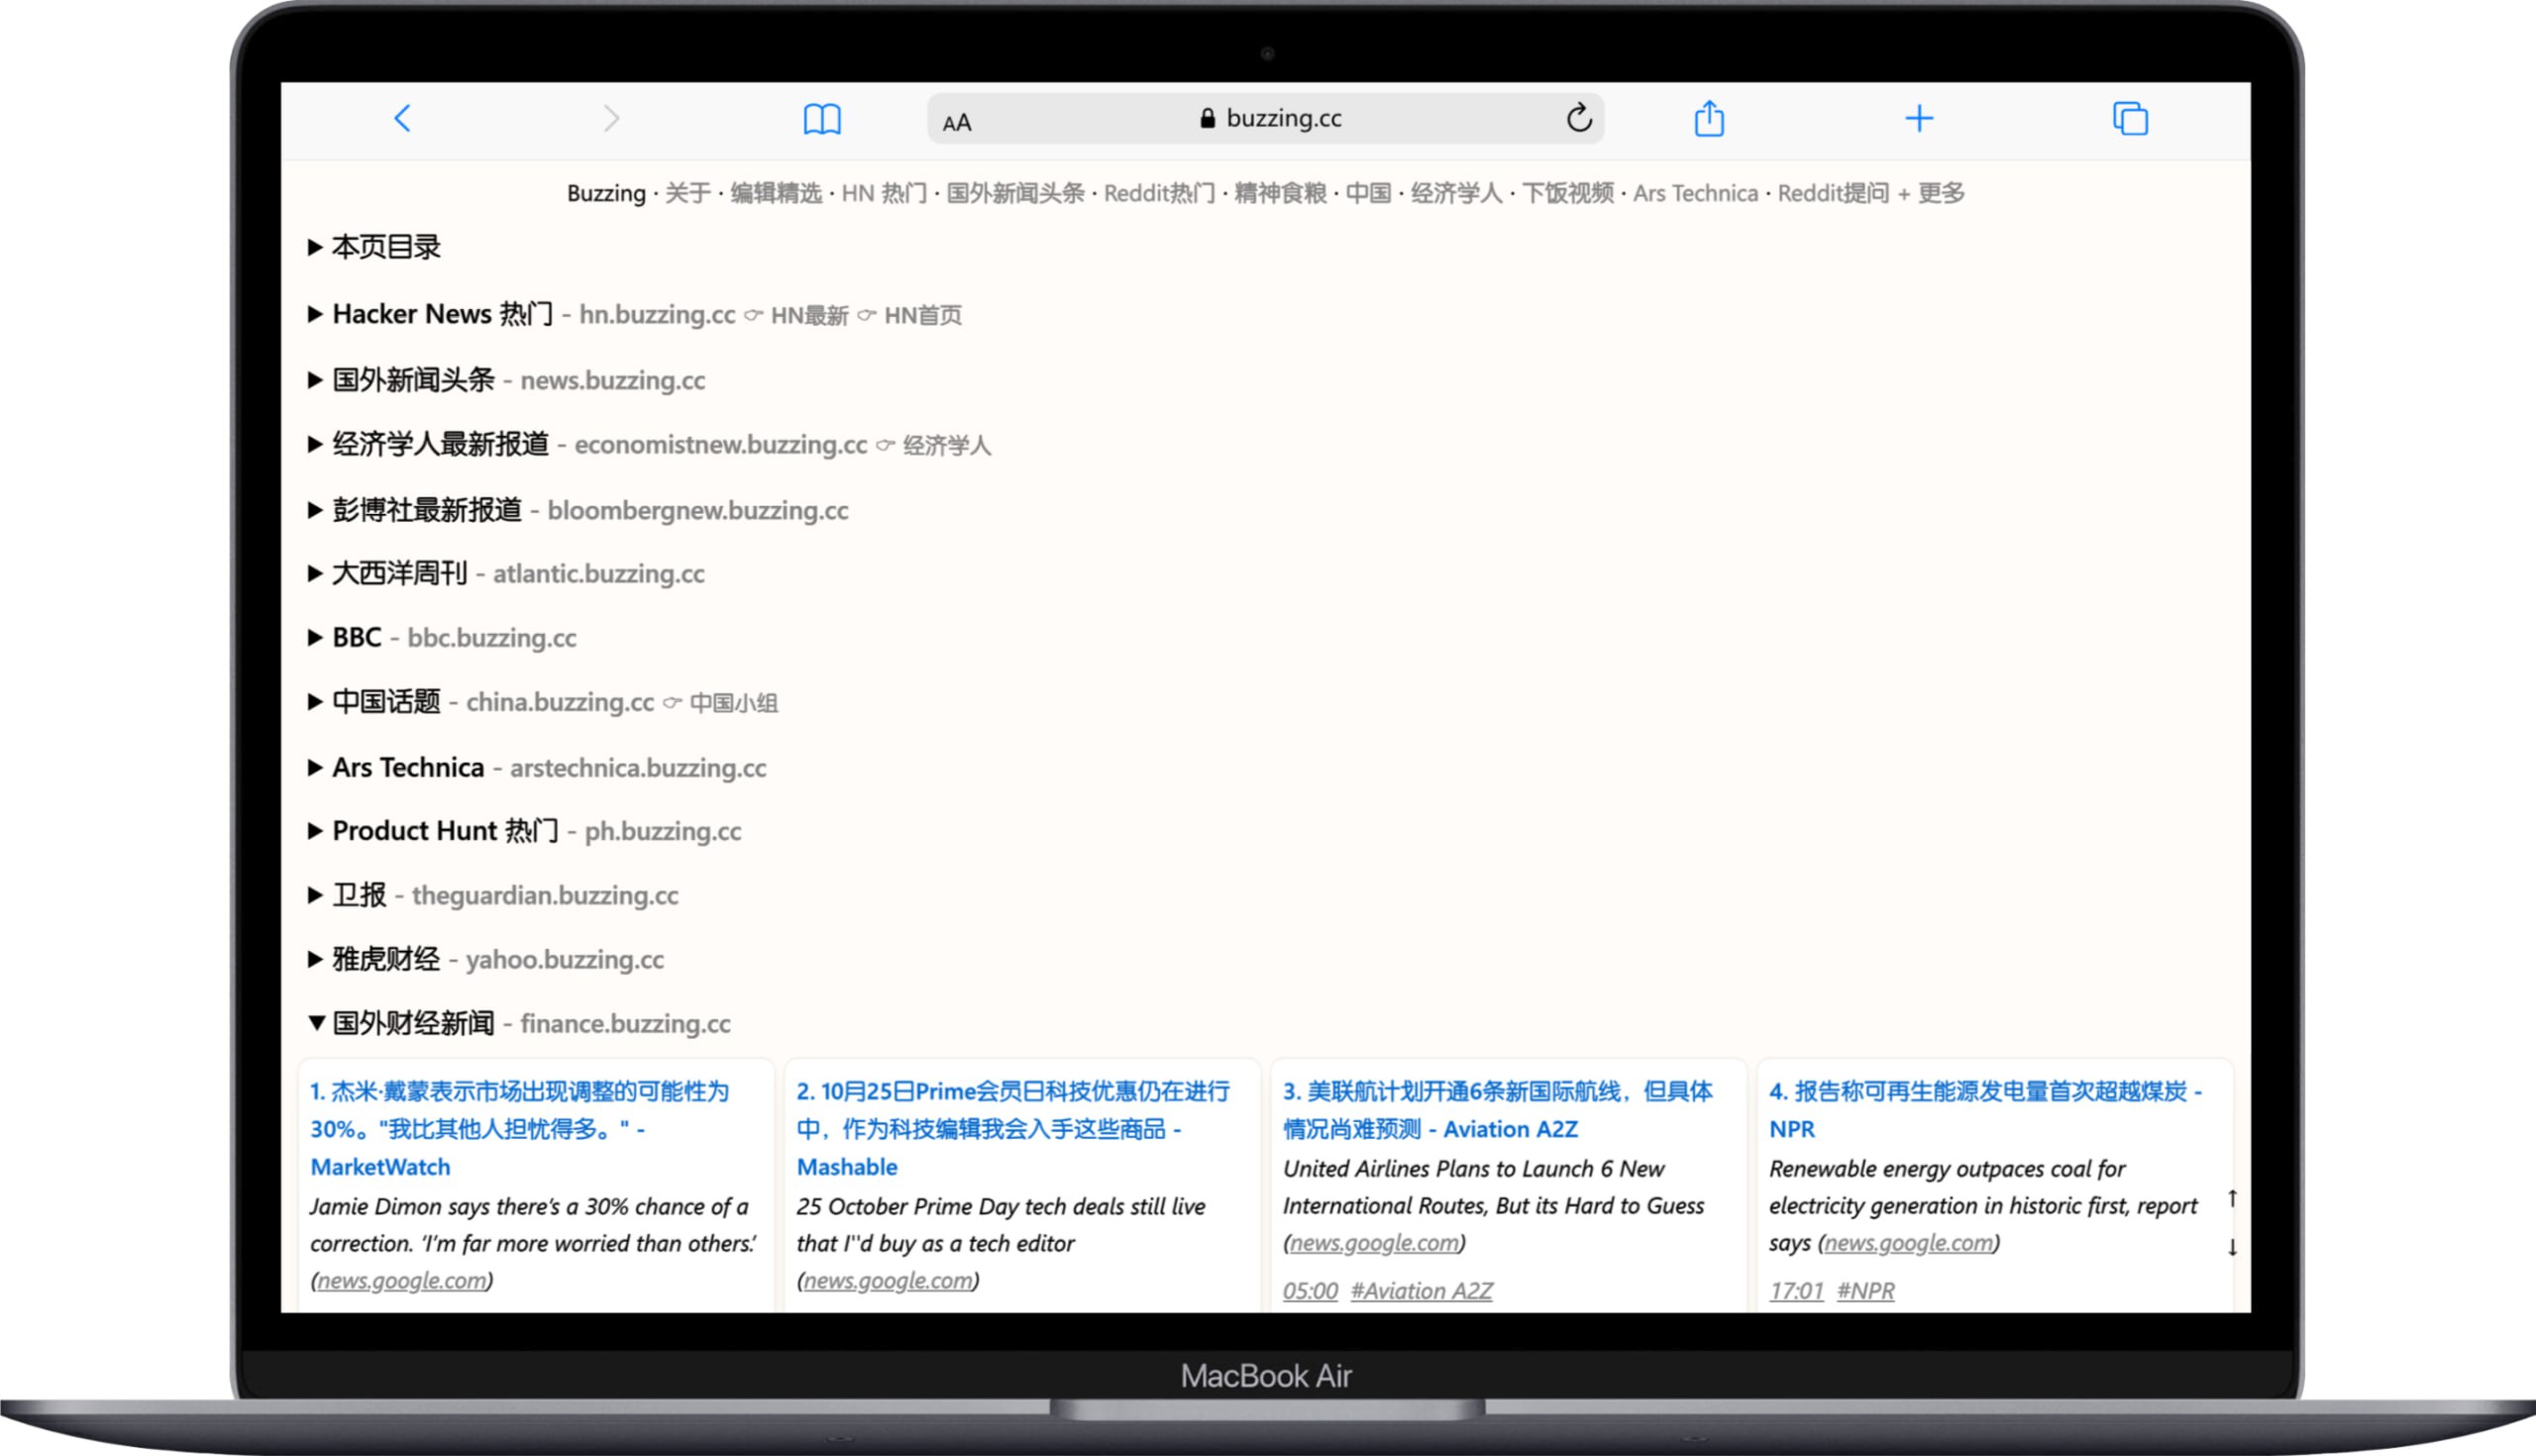Screen dimensions: 2536x1456
Task: Open the share sheet icon
Action: click(x=1709, y=119)
